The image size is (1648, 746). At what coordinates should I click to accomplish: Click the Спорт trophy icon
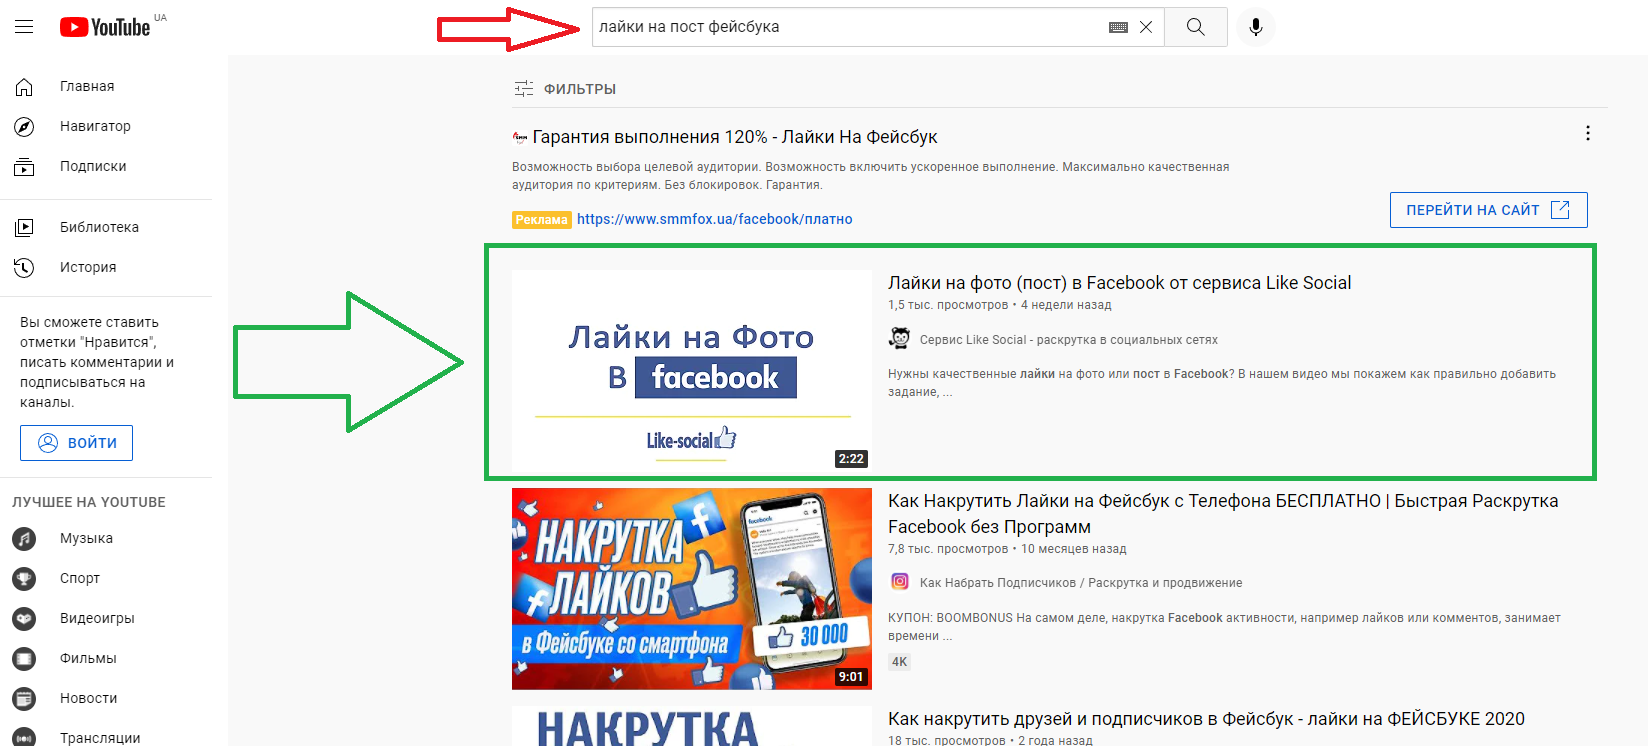pos(24,579)
